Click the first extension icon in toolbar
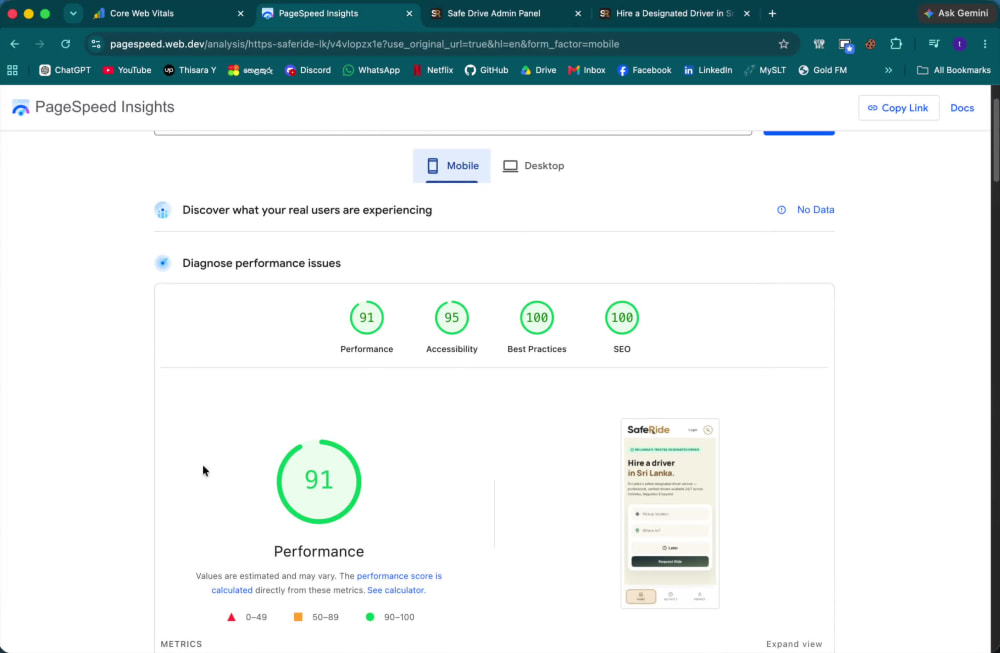This screenshot has width=1000, height=653. (x=819, y=44)
